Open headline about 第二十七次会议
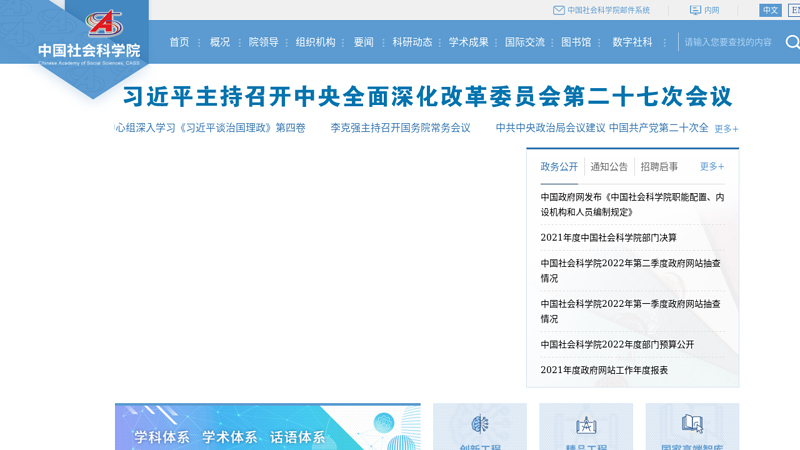The image size is (800, 450). (x=428, y=96)
